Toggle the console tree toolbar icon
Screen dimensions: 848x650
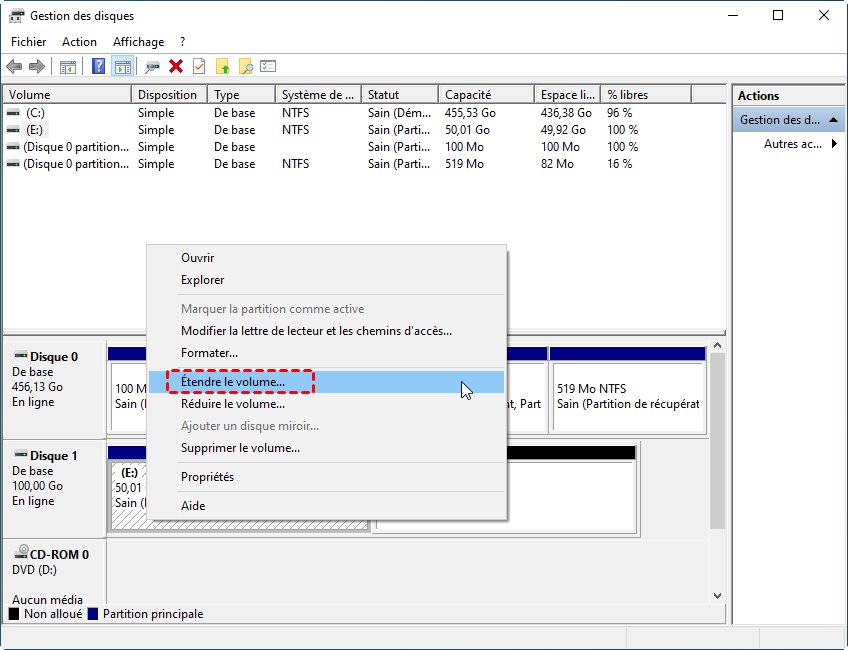point(68,67)
